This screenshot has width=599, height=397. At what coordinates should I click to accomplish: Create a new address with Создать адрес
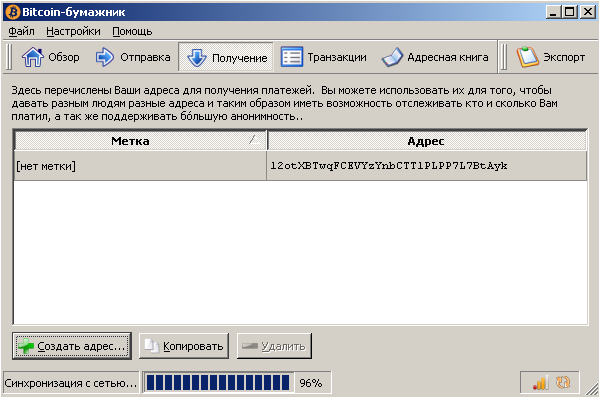[x=72, y=346]
